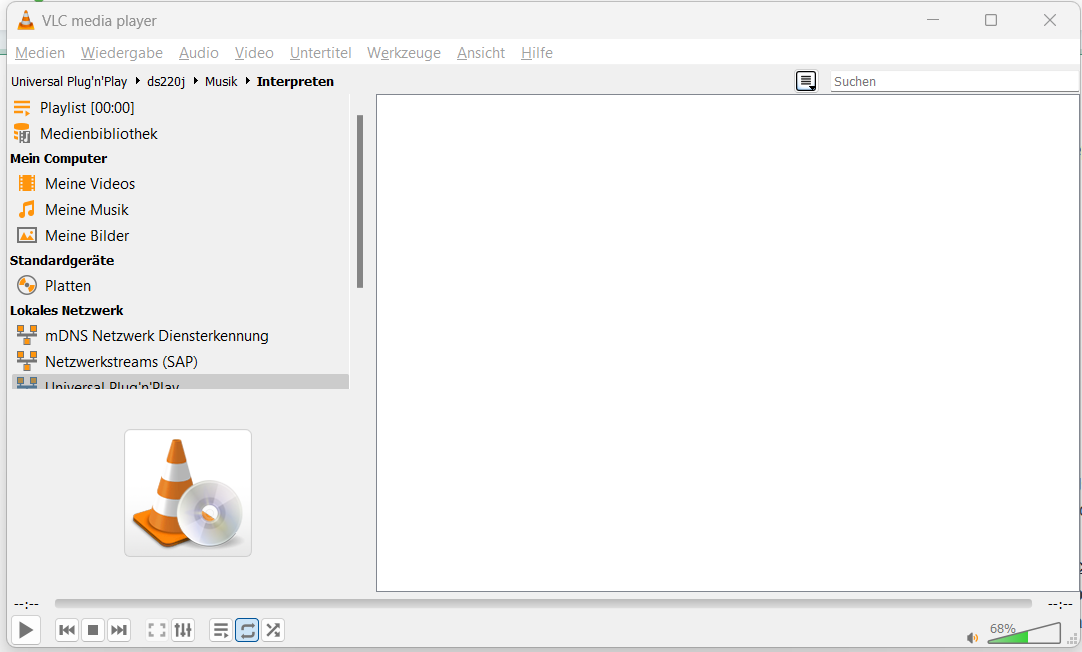This screenshot has height=652, width=1082.
Task: Change the playlist view mode icon
Action: [806, 81]
